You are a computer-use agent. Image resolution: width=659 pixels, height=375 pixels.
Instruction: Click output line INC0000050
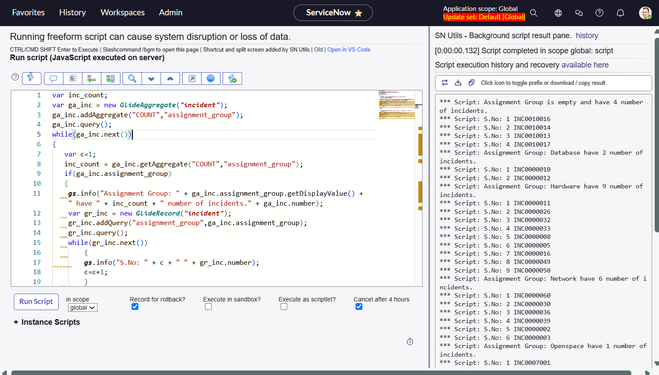point(495,270)
